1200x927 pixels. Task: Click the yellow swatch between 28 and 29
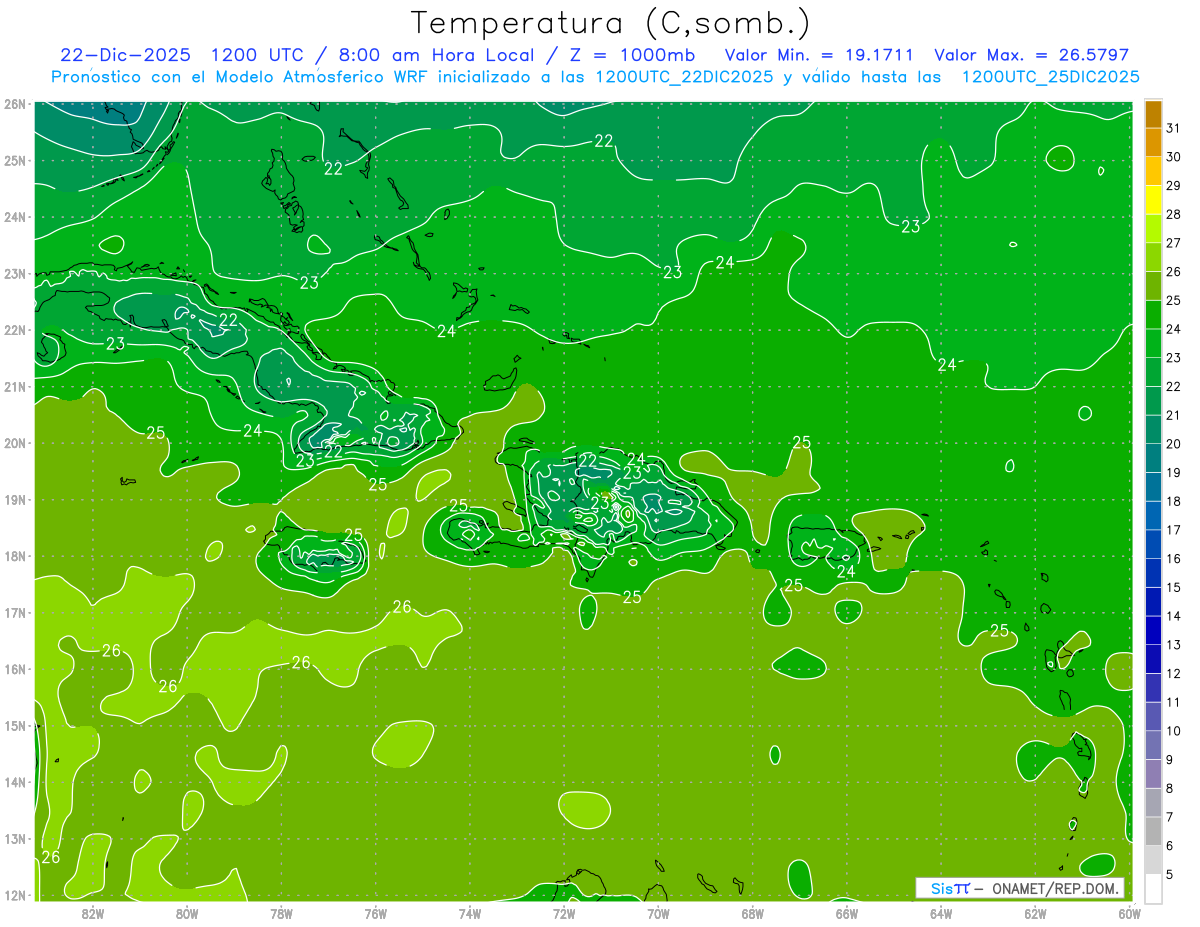(1153, 200)
